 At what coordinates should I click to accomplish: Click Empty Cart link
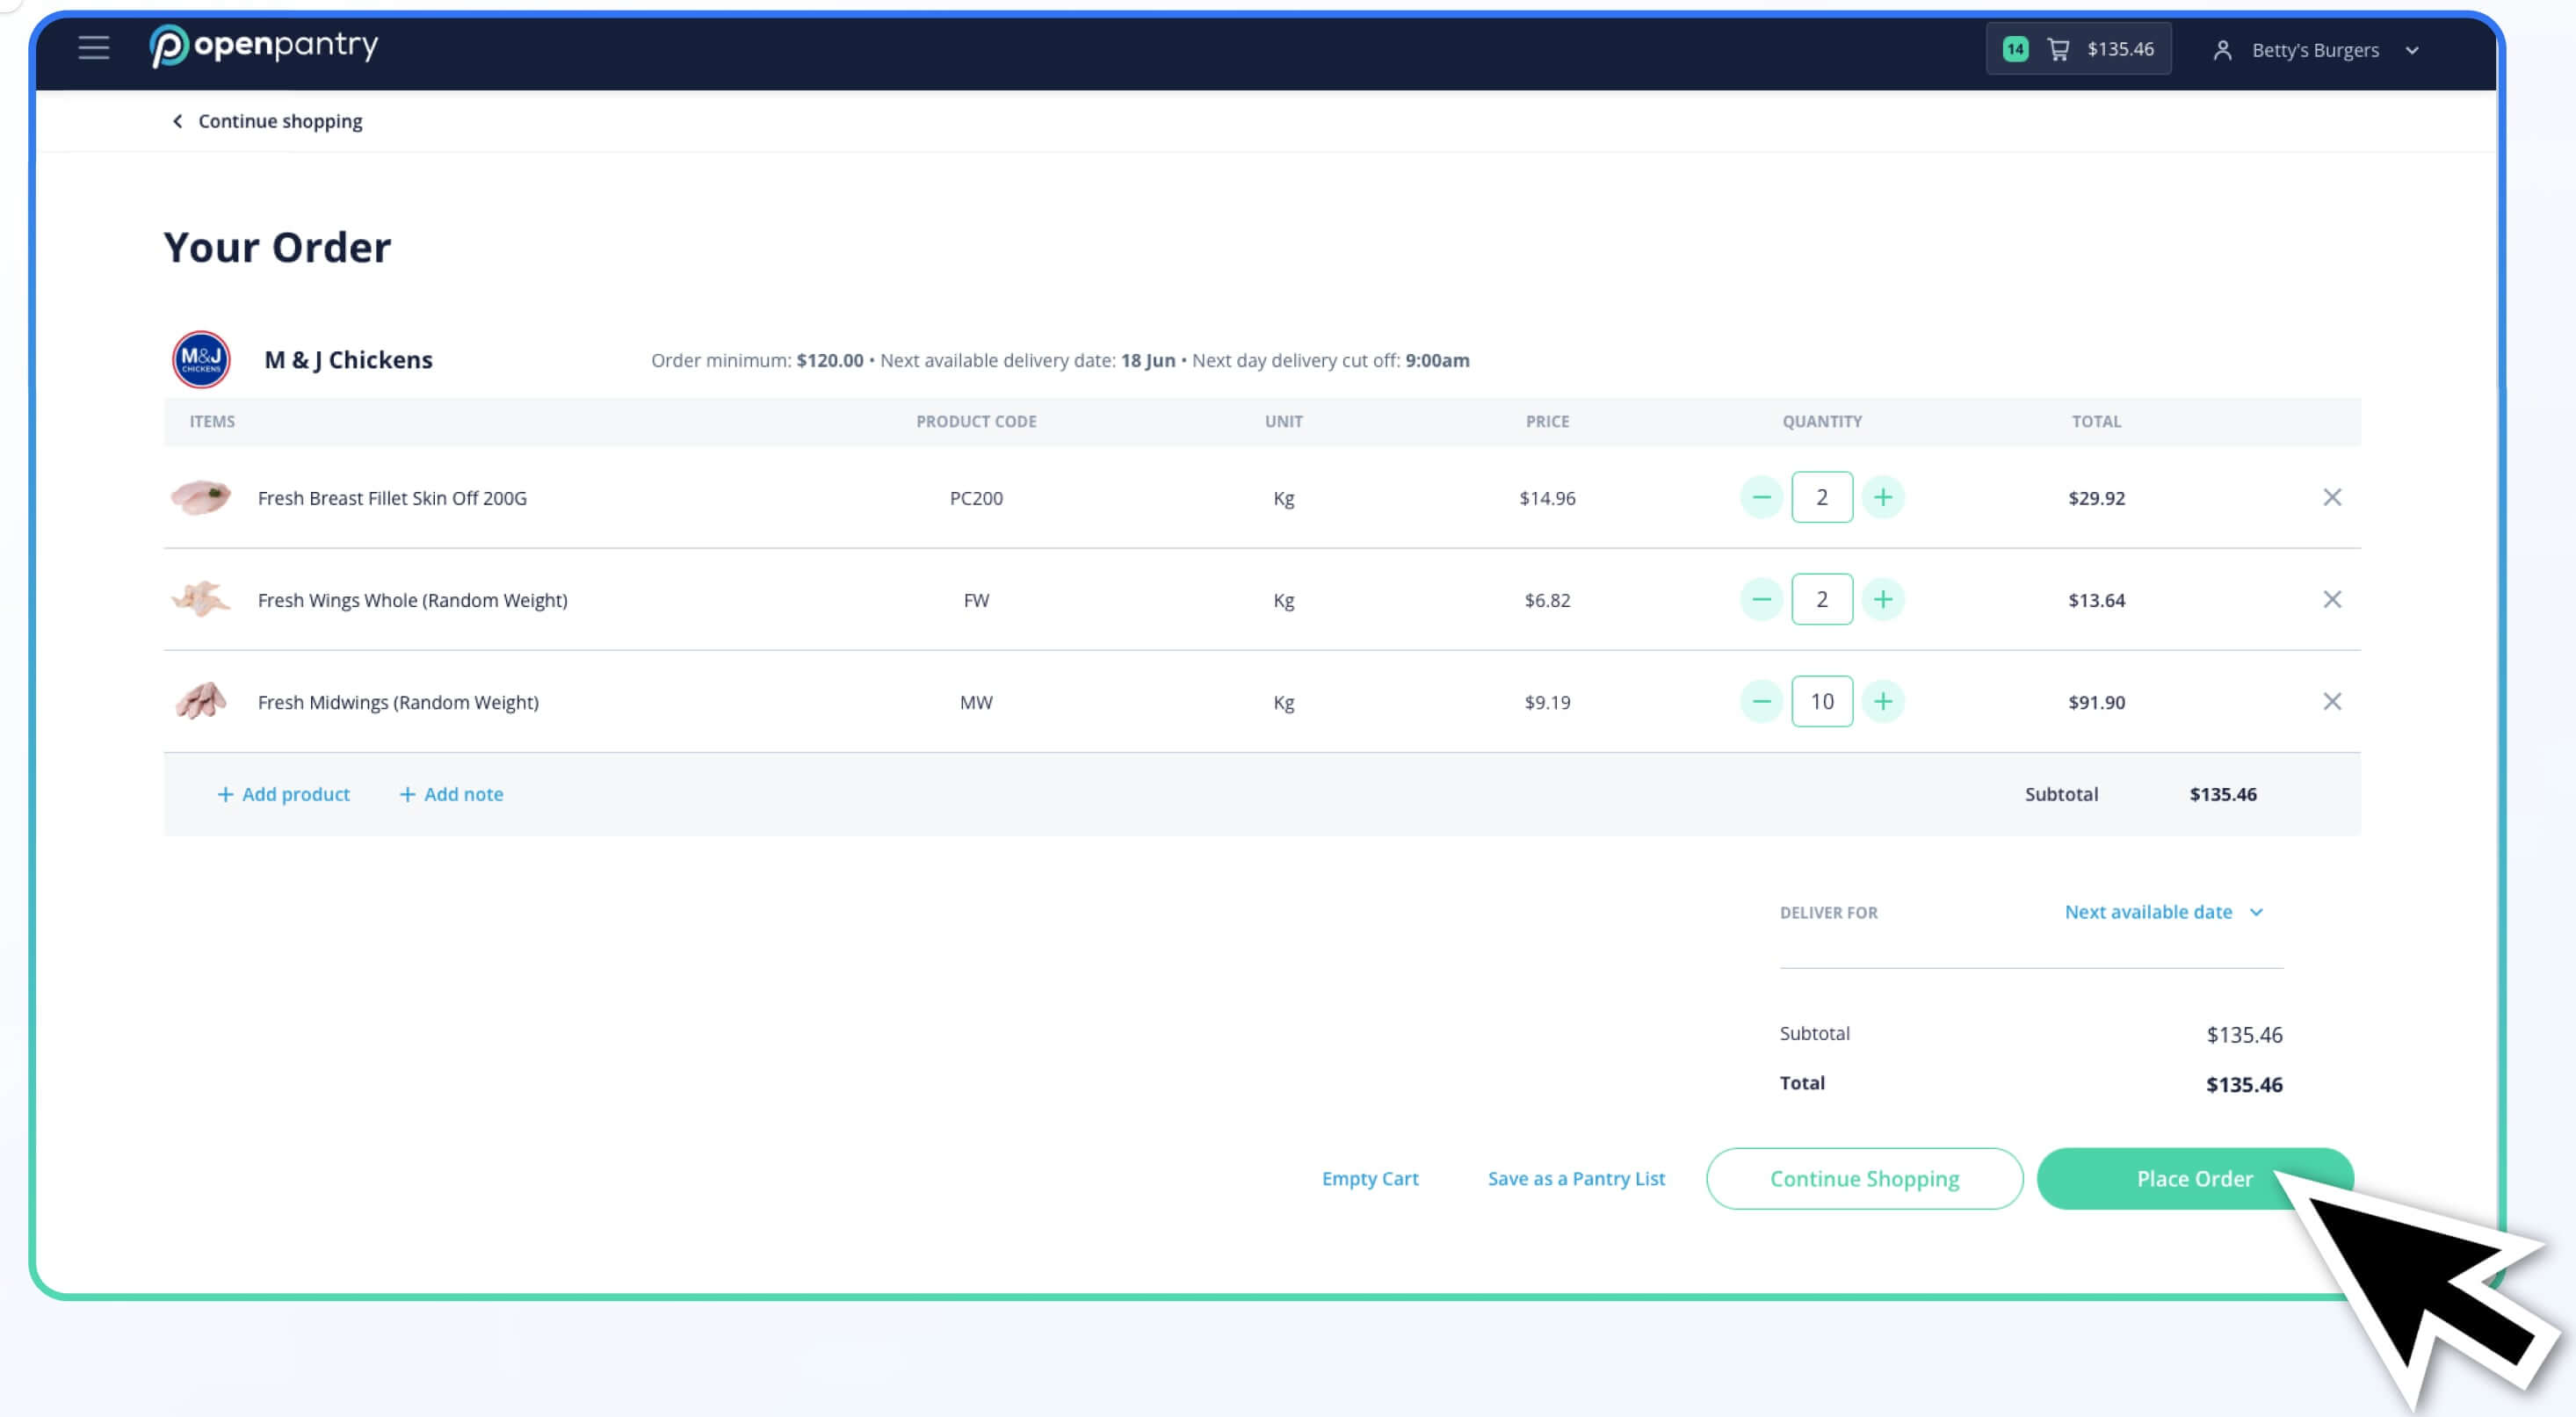(x=1369, y=1178)
